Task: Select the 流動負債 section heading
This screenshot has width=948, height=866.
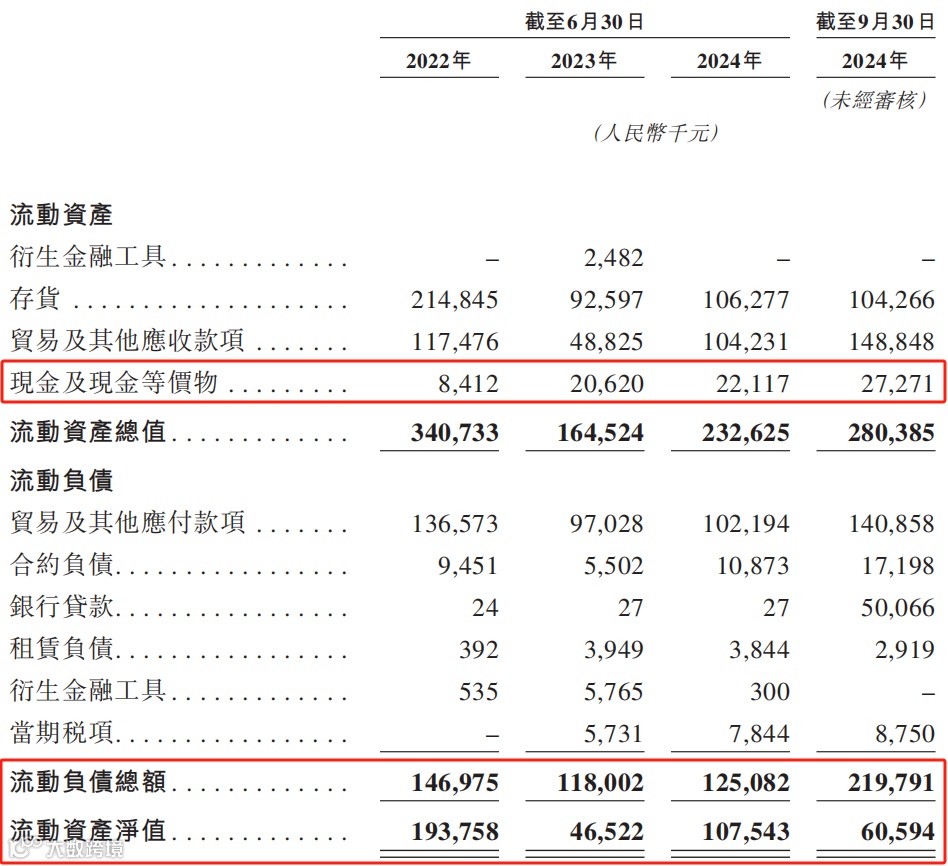Action: [61, 481]
